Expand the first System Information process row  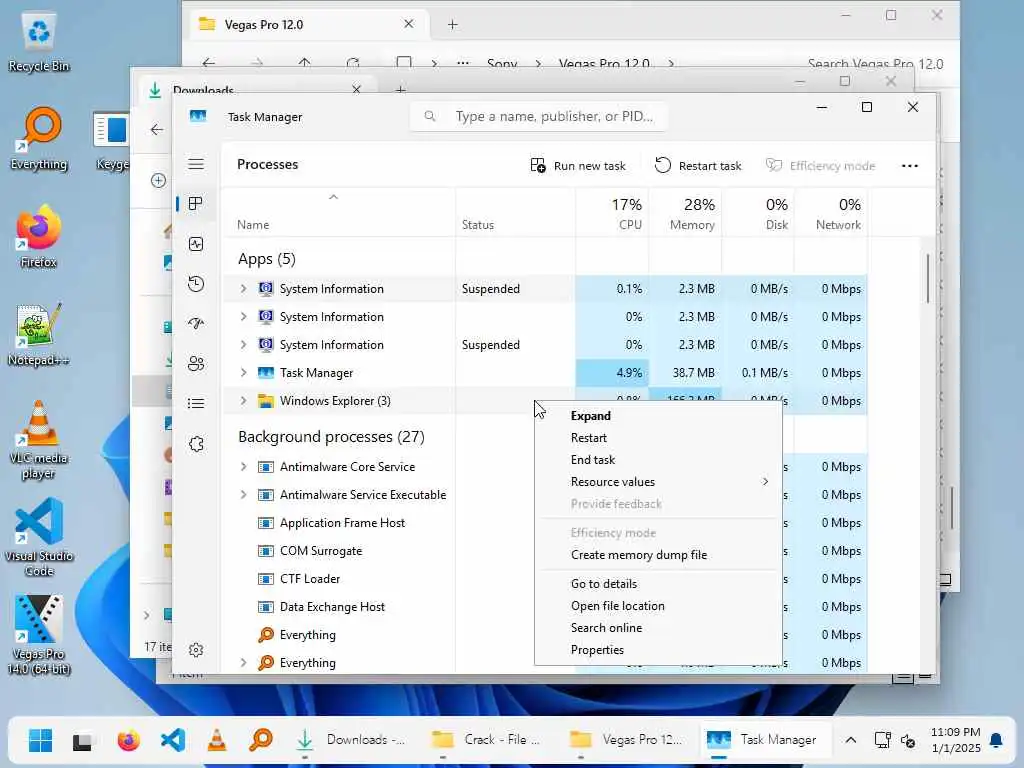[x=244, y=289]
